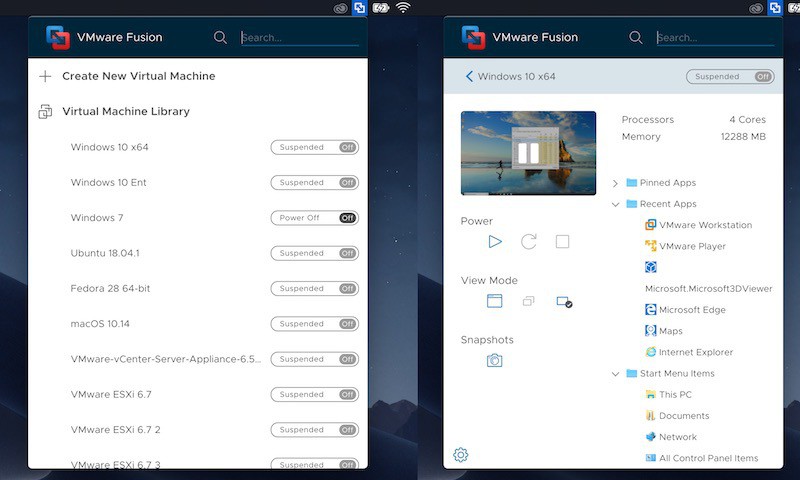The height and width of the screenshot is (480, 800).
Task: Open Maps from Recent Apps
Action: (664, 331)
